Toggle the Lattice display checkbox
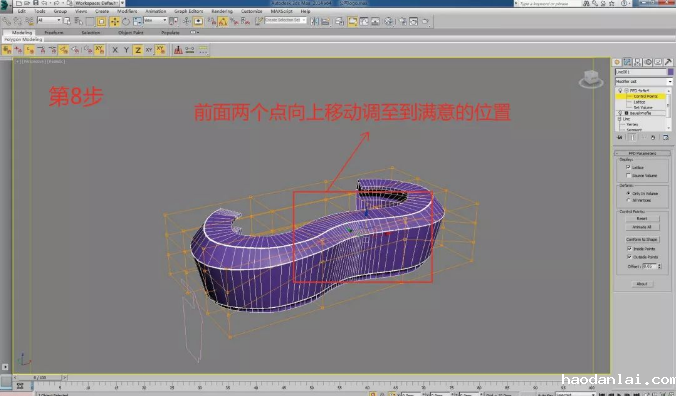Image resolution: width=676 pixels, height=396 pixels. tap(628, 167)
